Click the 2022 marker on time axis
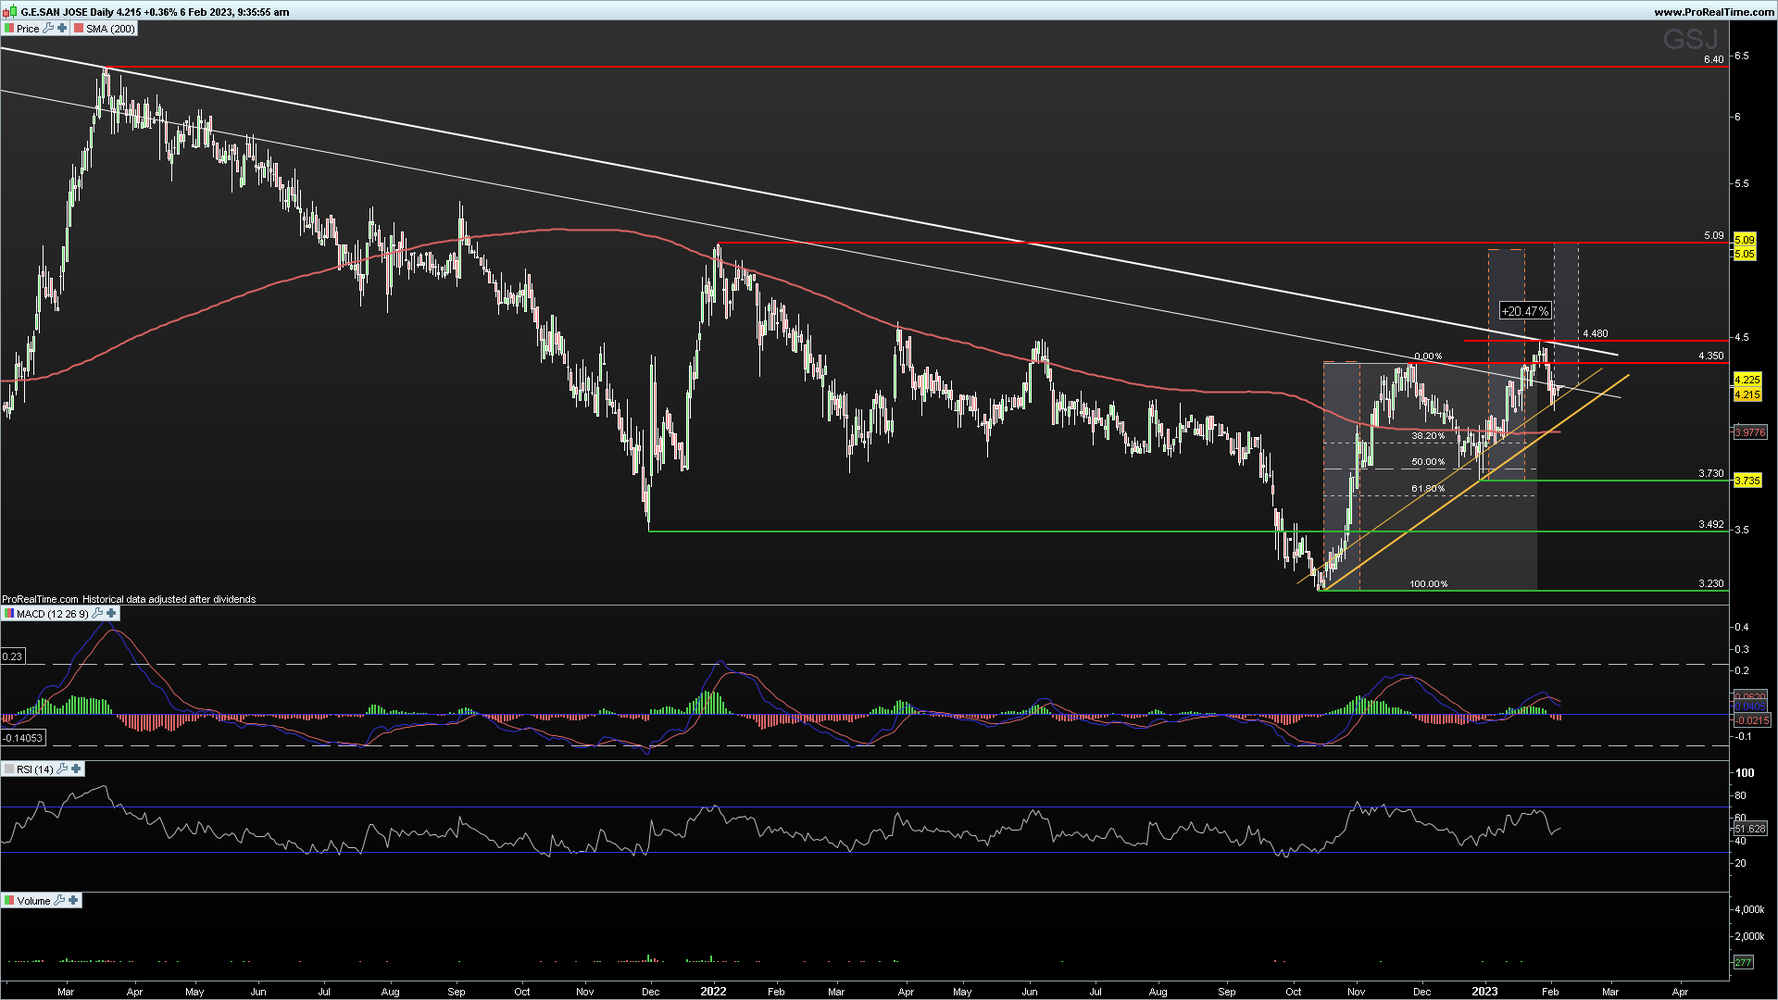 coord(713,992)
